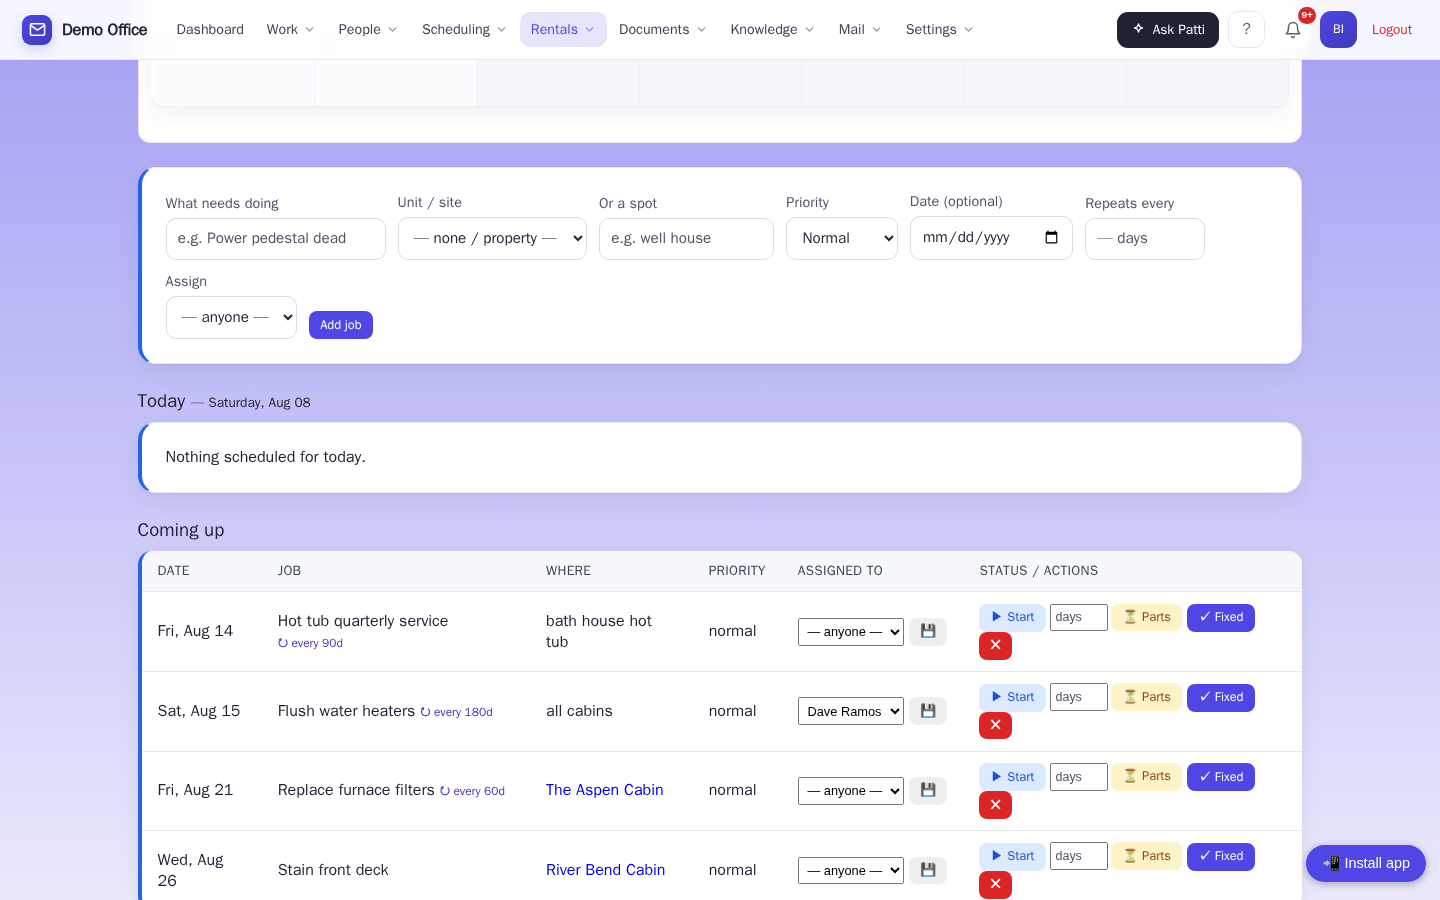Open the help question mark button

(1246, 30)
